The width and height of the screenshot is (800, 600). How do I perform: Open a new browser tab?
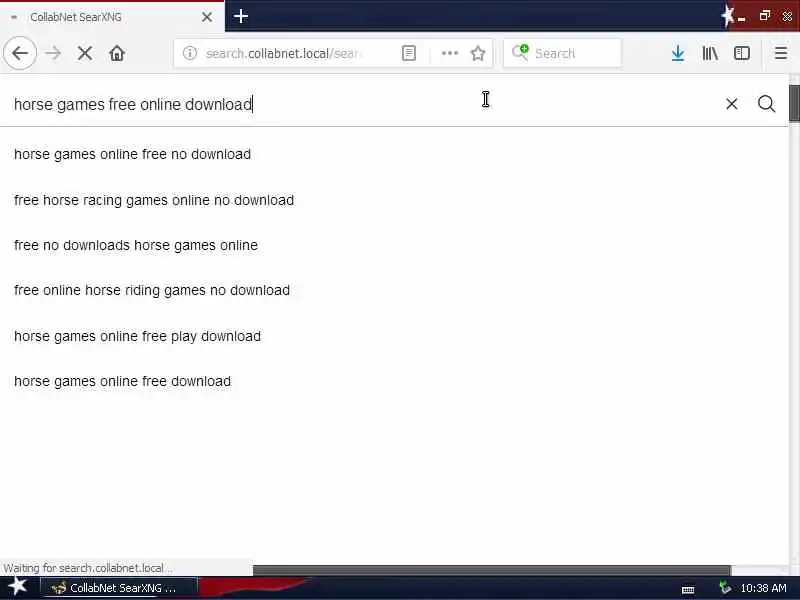[241, 16]
